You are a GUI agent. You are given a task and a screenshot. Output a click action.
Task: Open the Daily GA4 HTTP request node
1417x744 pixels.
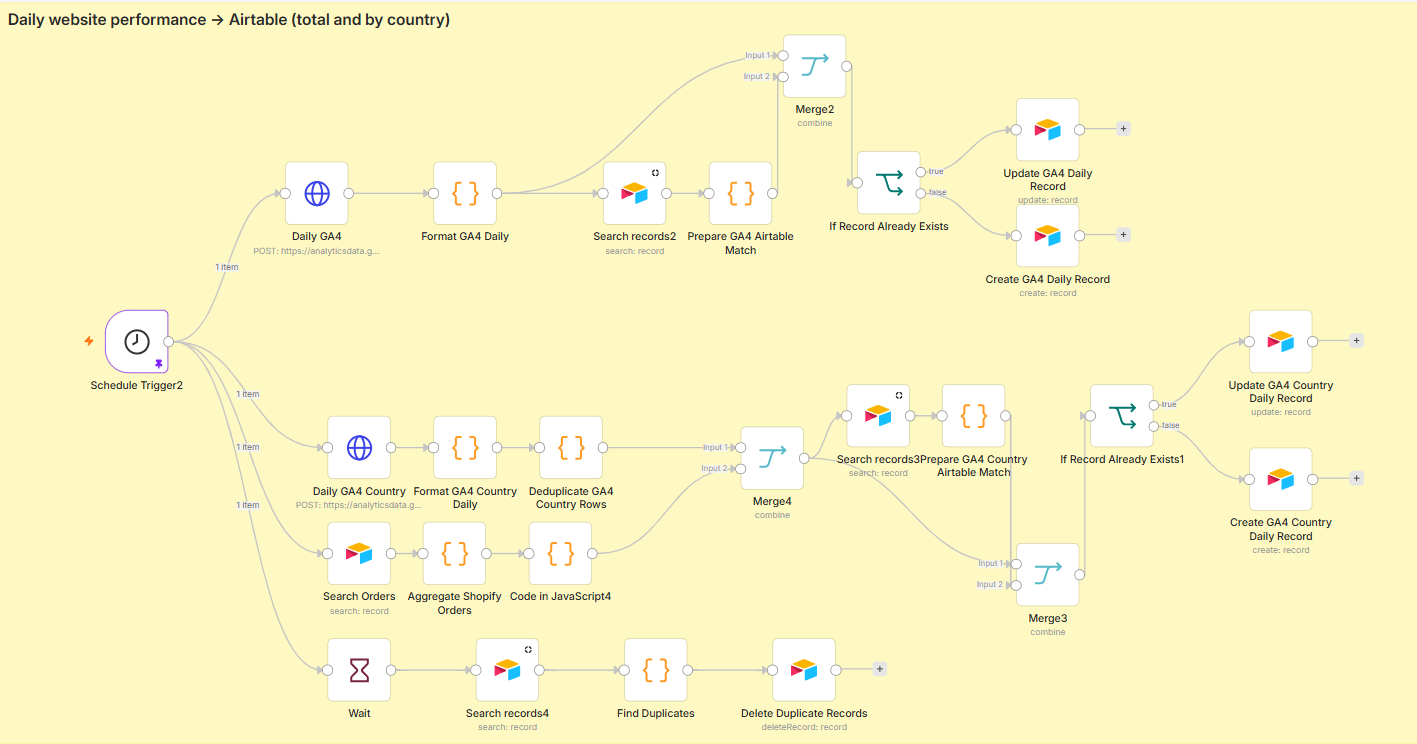(x=317, y=194)
